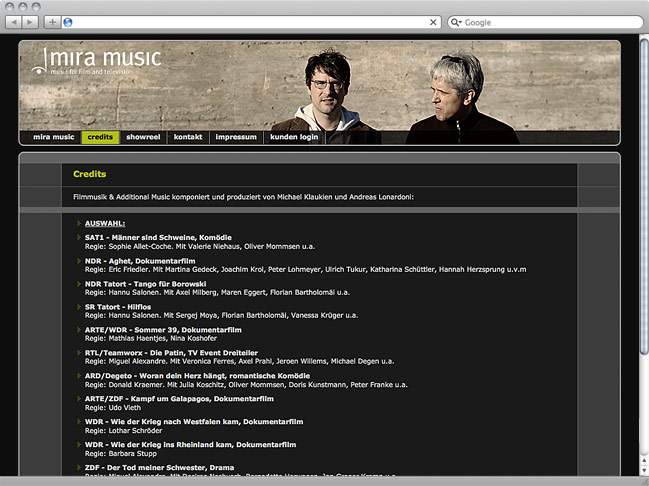Open the impressum nav tab
Image resolution: width=649 pixels, height=486 pixels.
coord(236,137)
